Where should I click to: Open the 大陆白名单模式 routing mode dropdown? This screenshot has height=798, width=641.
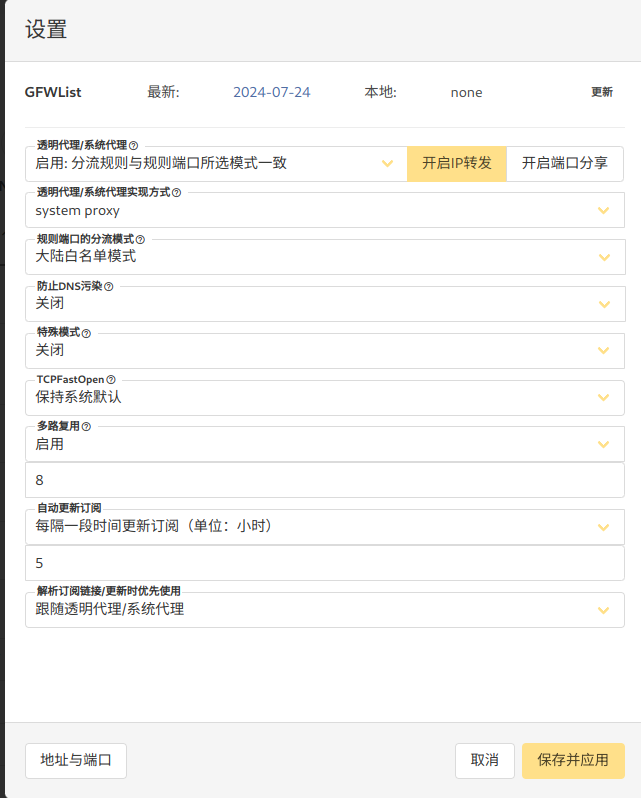click(324, 257)
